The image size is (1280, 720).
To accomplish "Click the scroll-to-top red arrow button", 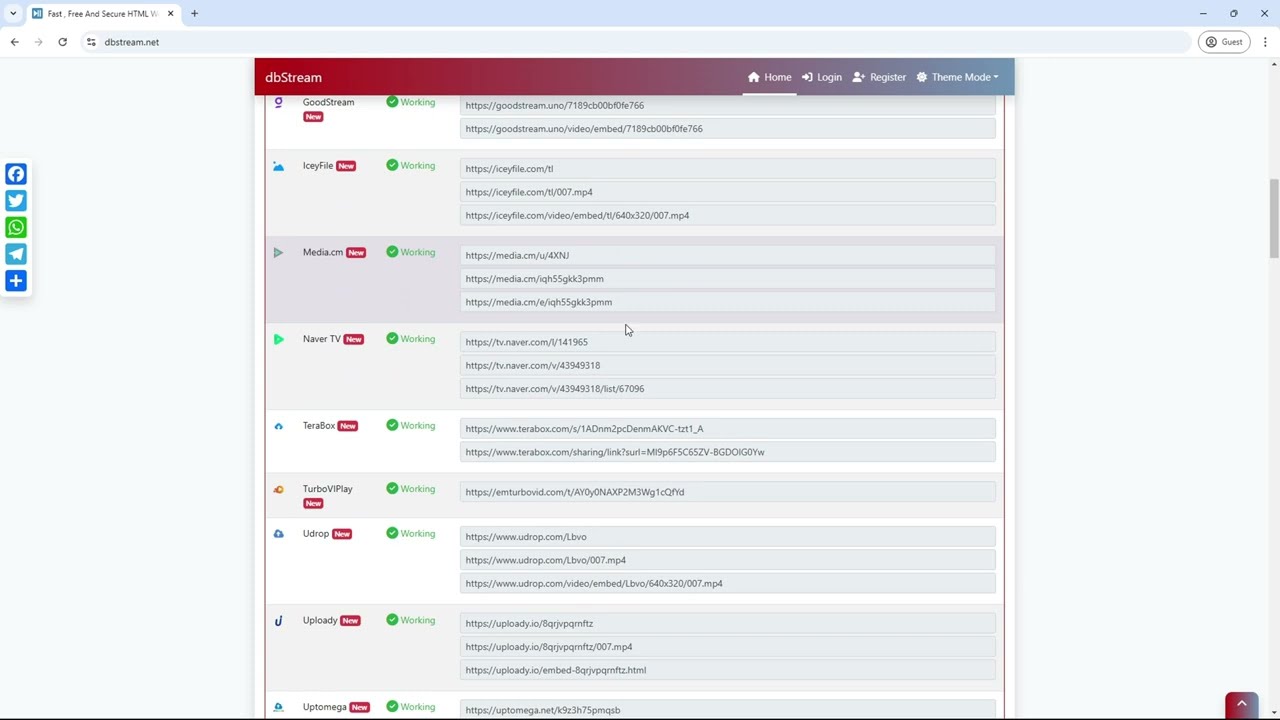I will coord(1241,704).
